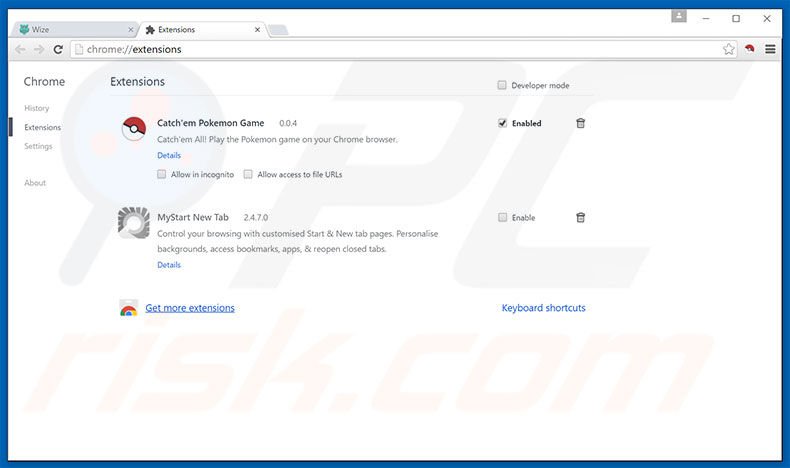The height and width of the screenshot is (468, 790).
Task: Click version number 0.0.4
Action: [288, 123]
